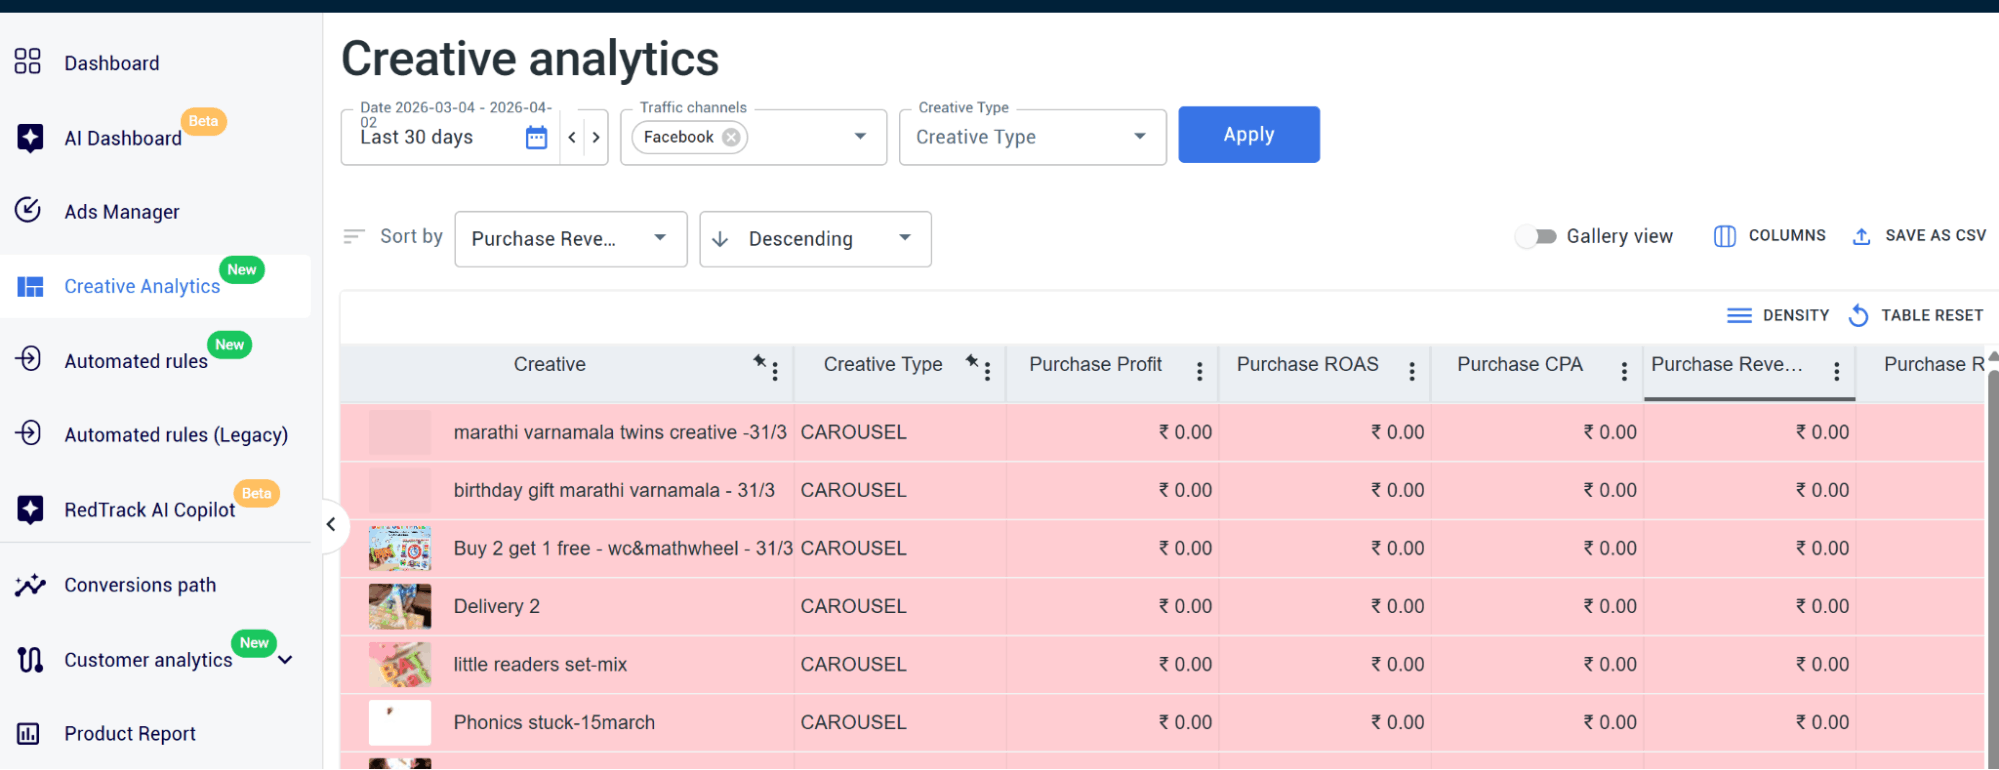The image size is (1999, 770).
Task: Click Purchase CPA column header
Action: click(x=1520, y=364)
